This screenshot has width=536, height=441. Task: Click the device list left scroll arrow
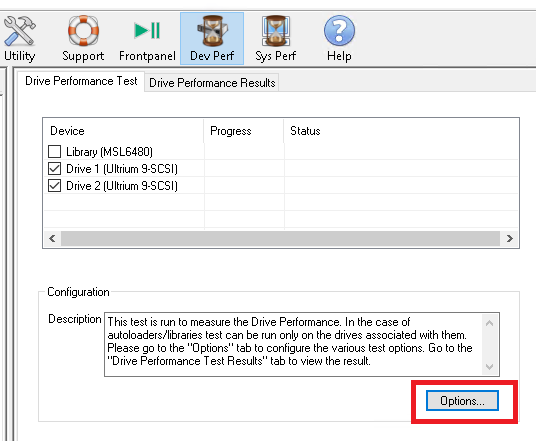pyautogui.click(x=52, y=238)
